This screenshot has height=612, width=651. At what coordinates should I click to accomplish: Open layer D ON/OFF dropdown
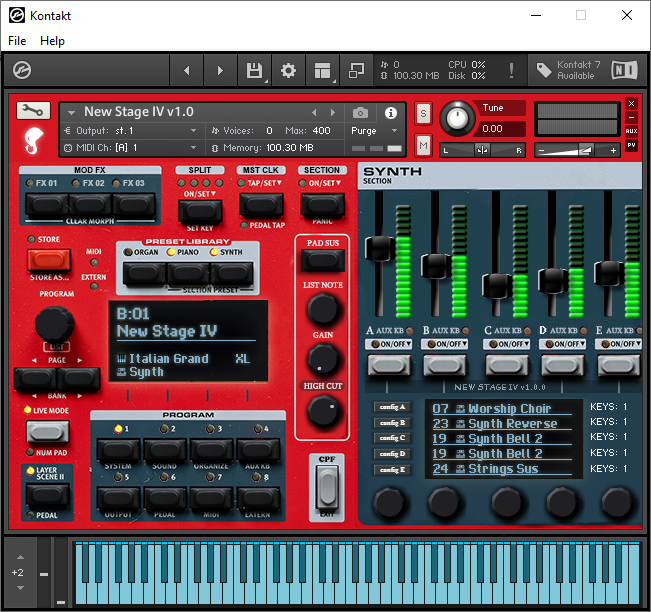[x=563, y=344]
